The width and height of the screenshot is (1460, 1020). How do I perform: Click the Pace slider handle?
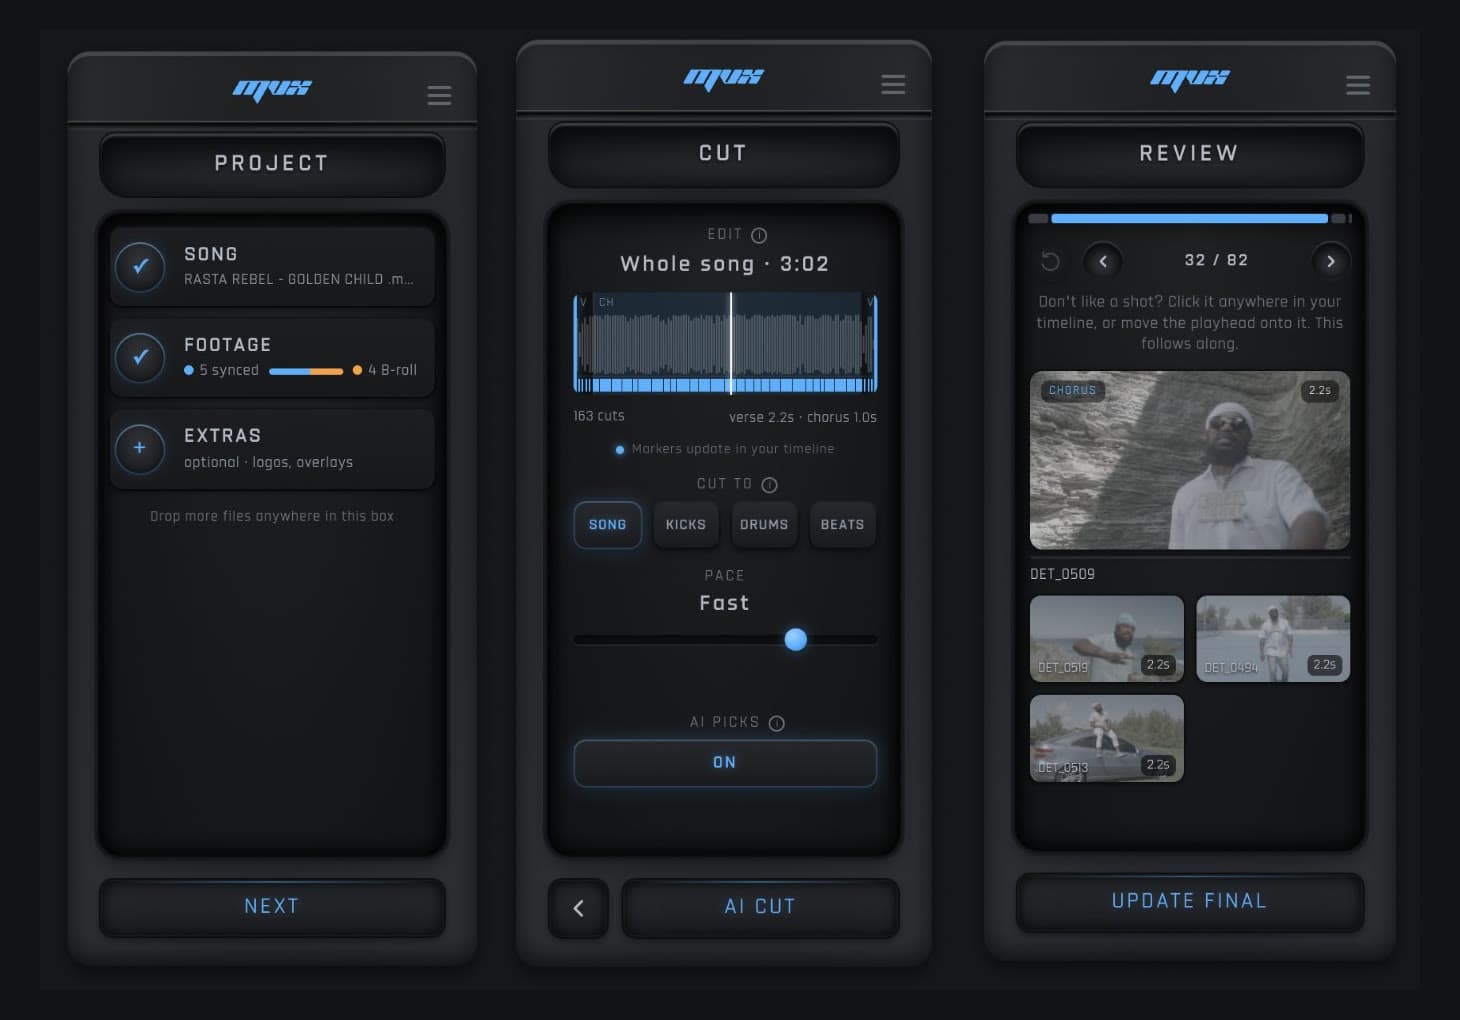796,640
